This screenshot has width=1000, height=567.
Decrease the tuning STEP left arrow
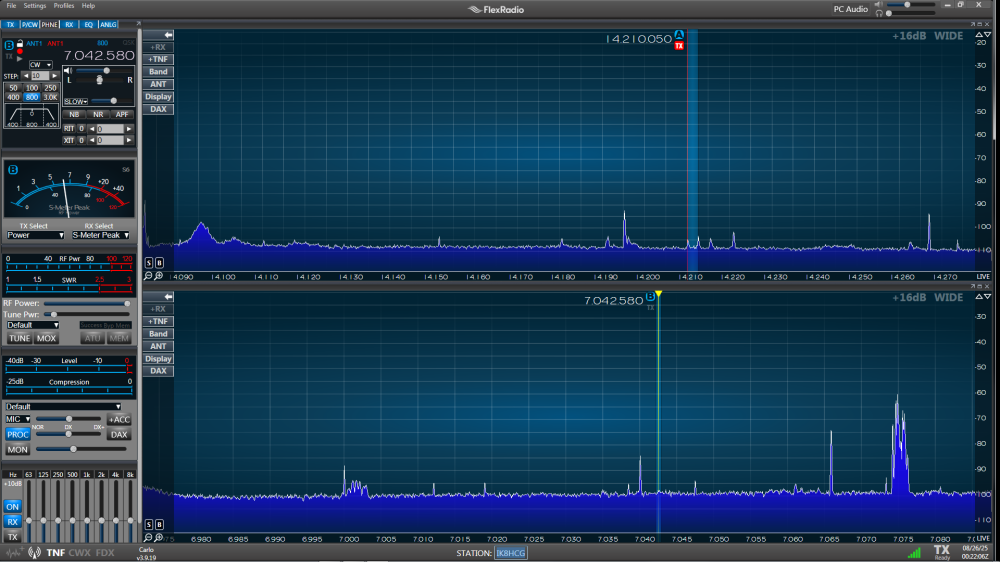[26, 76]
